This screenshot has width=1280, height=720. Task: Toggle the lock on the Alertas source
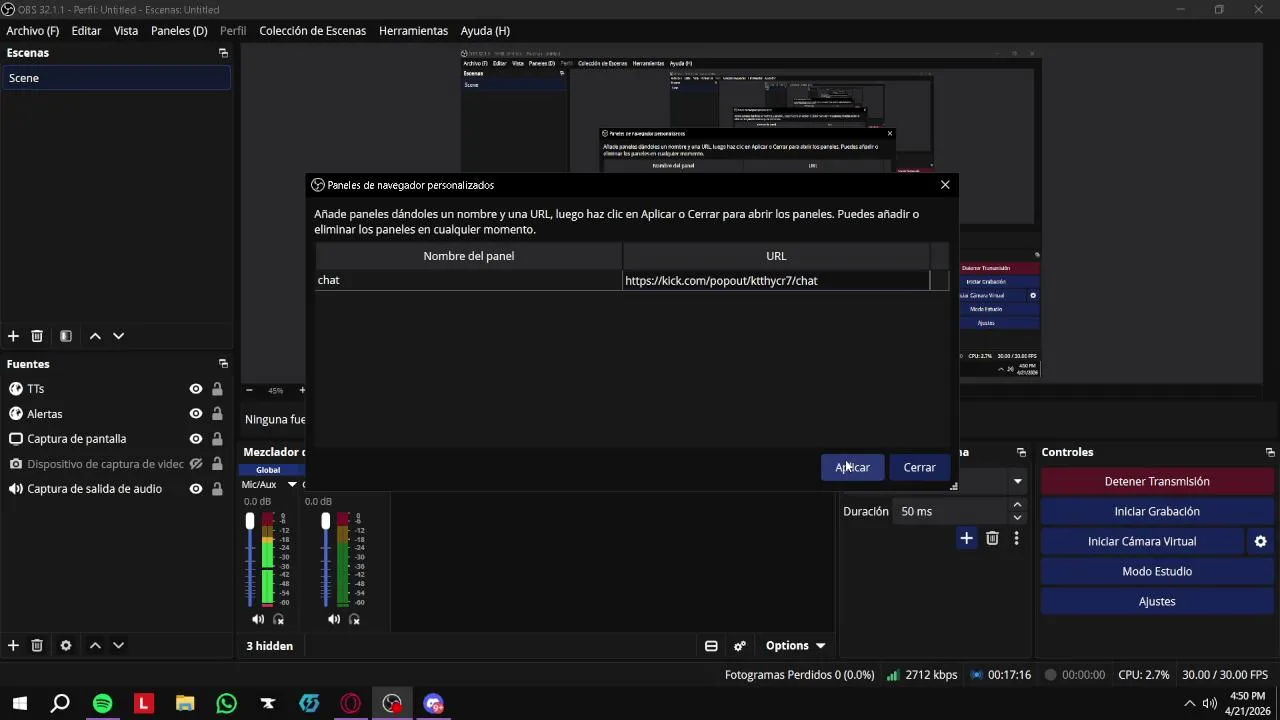(x=217, y=414)
